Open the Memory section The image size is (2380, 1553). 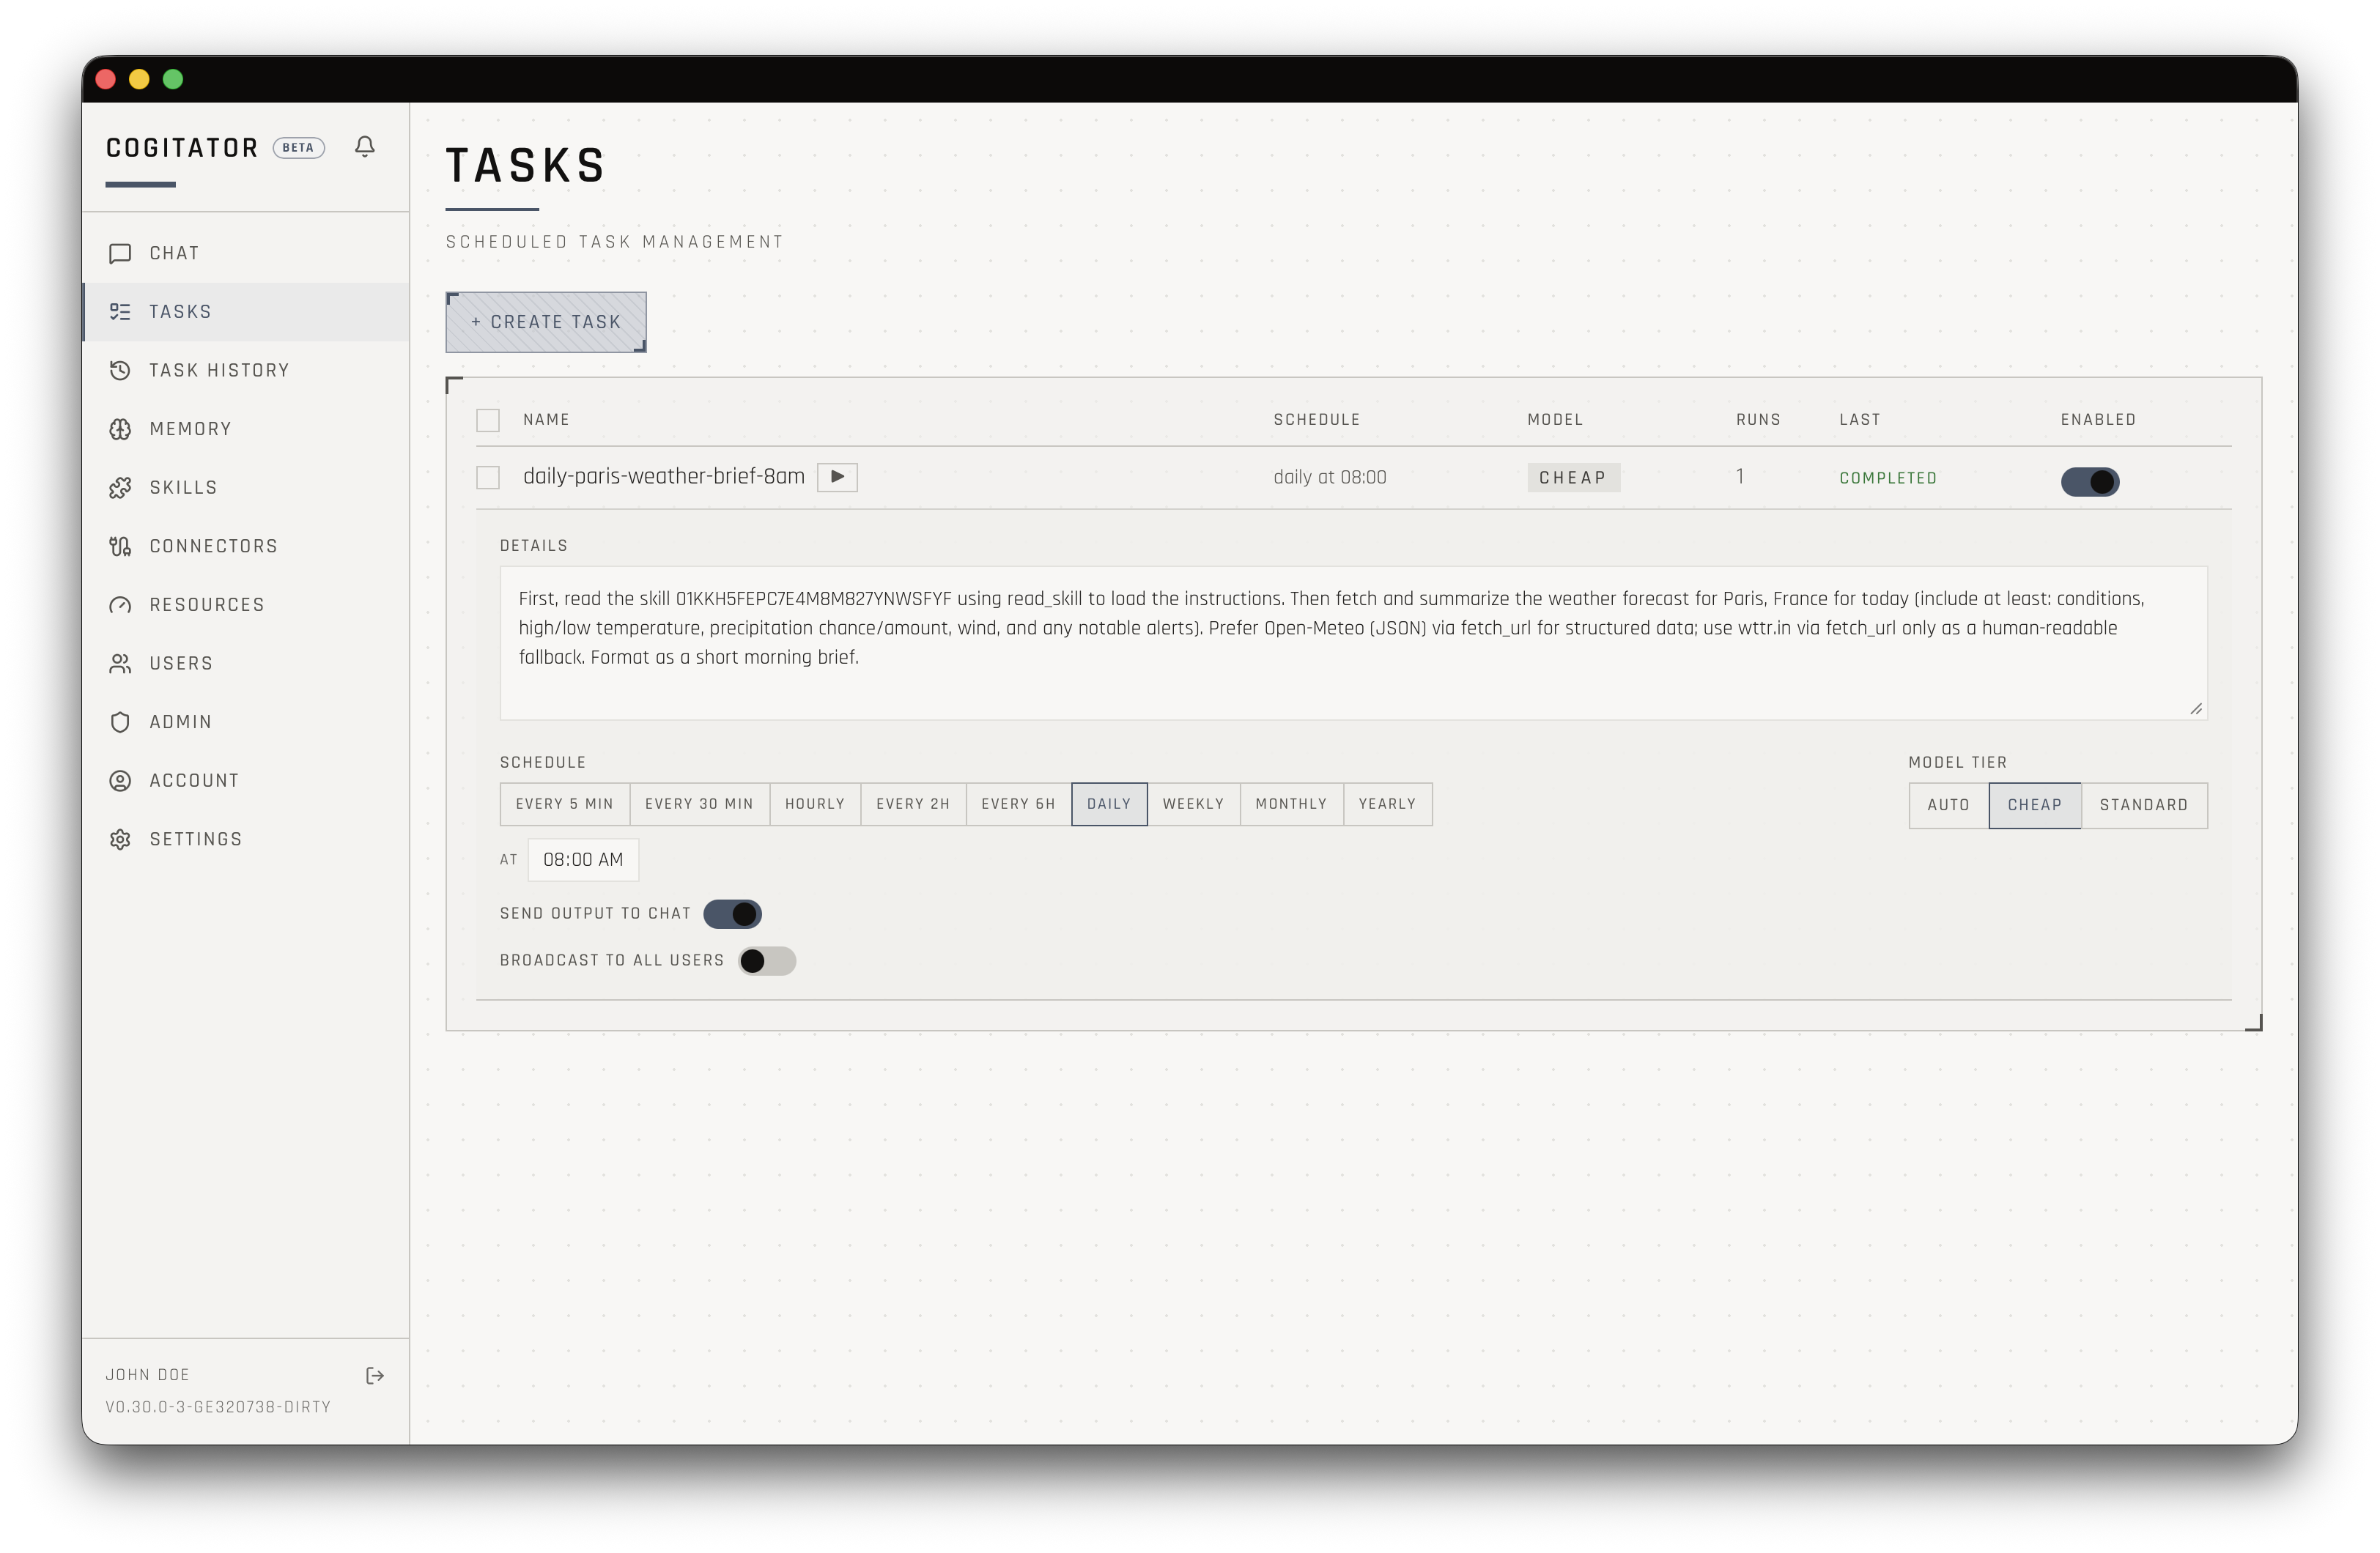click(x=246, y=429)
